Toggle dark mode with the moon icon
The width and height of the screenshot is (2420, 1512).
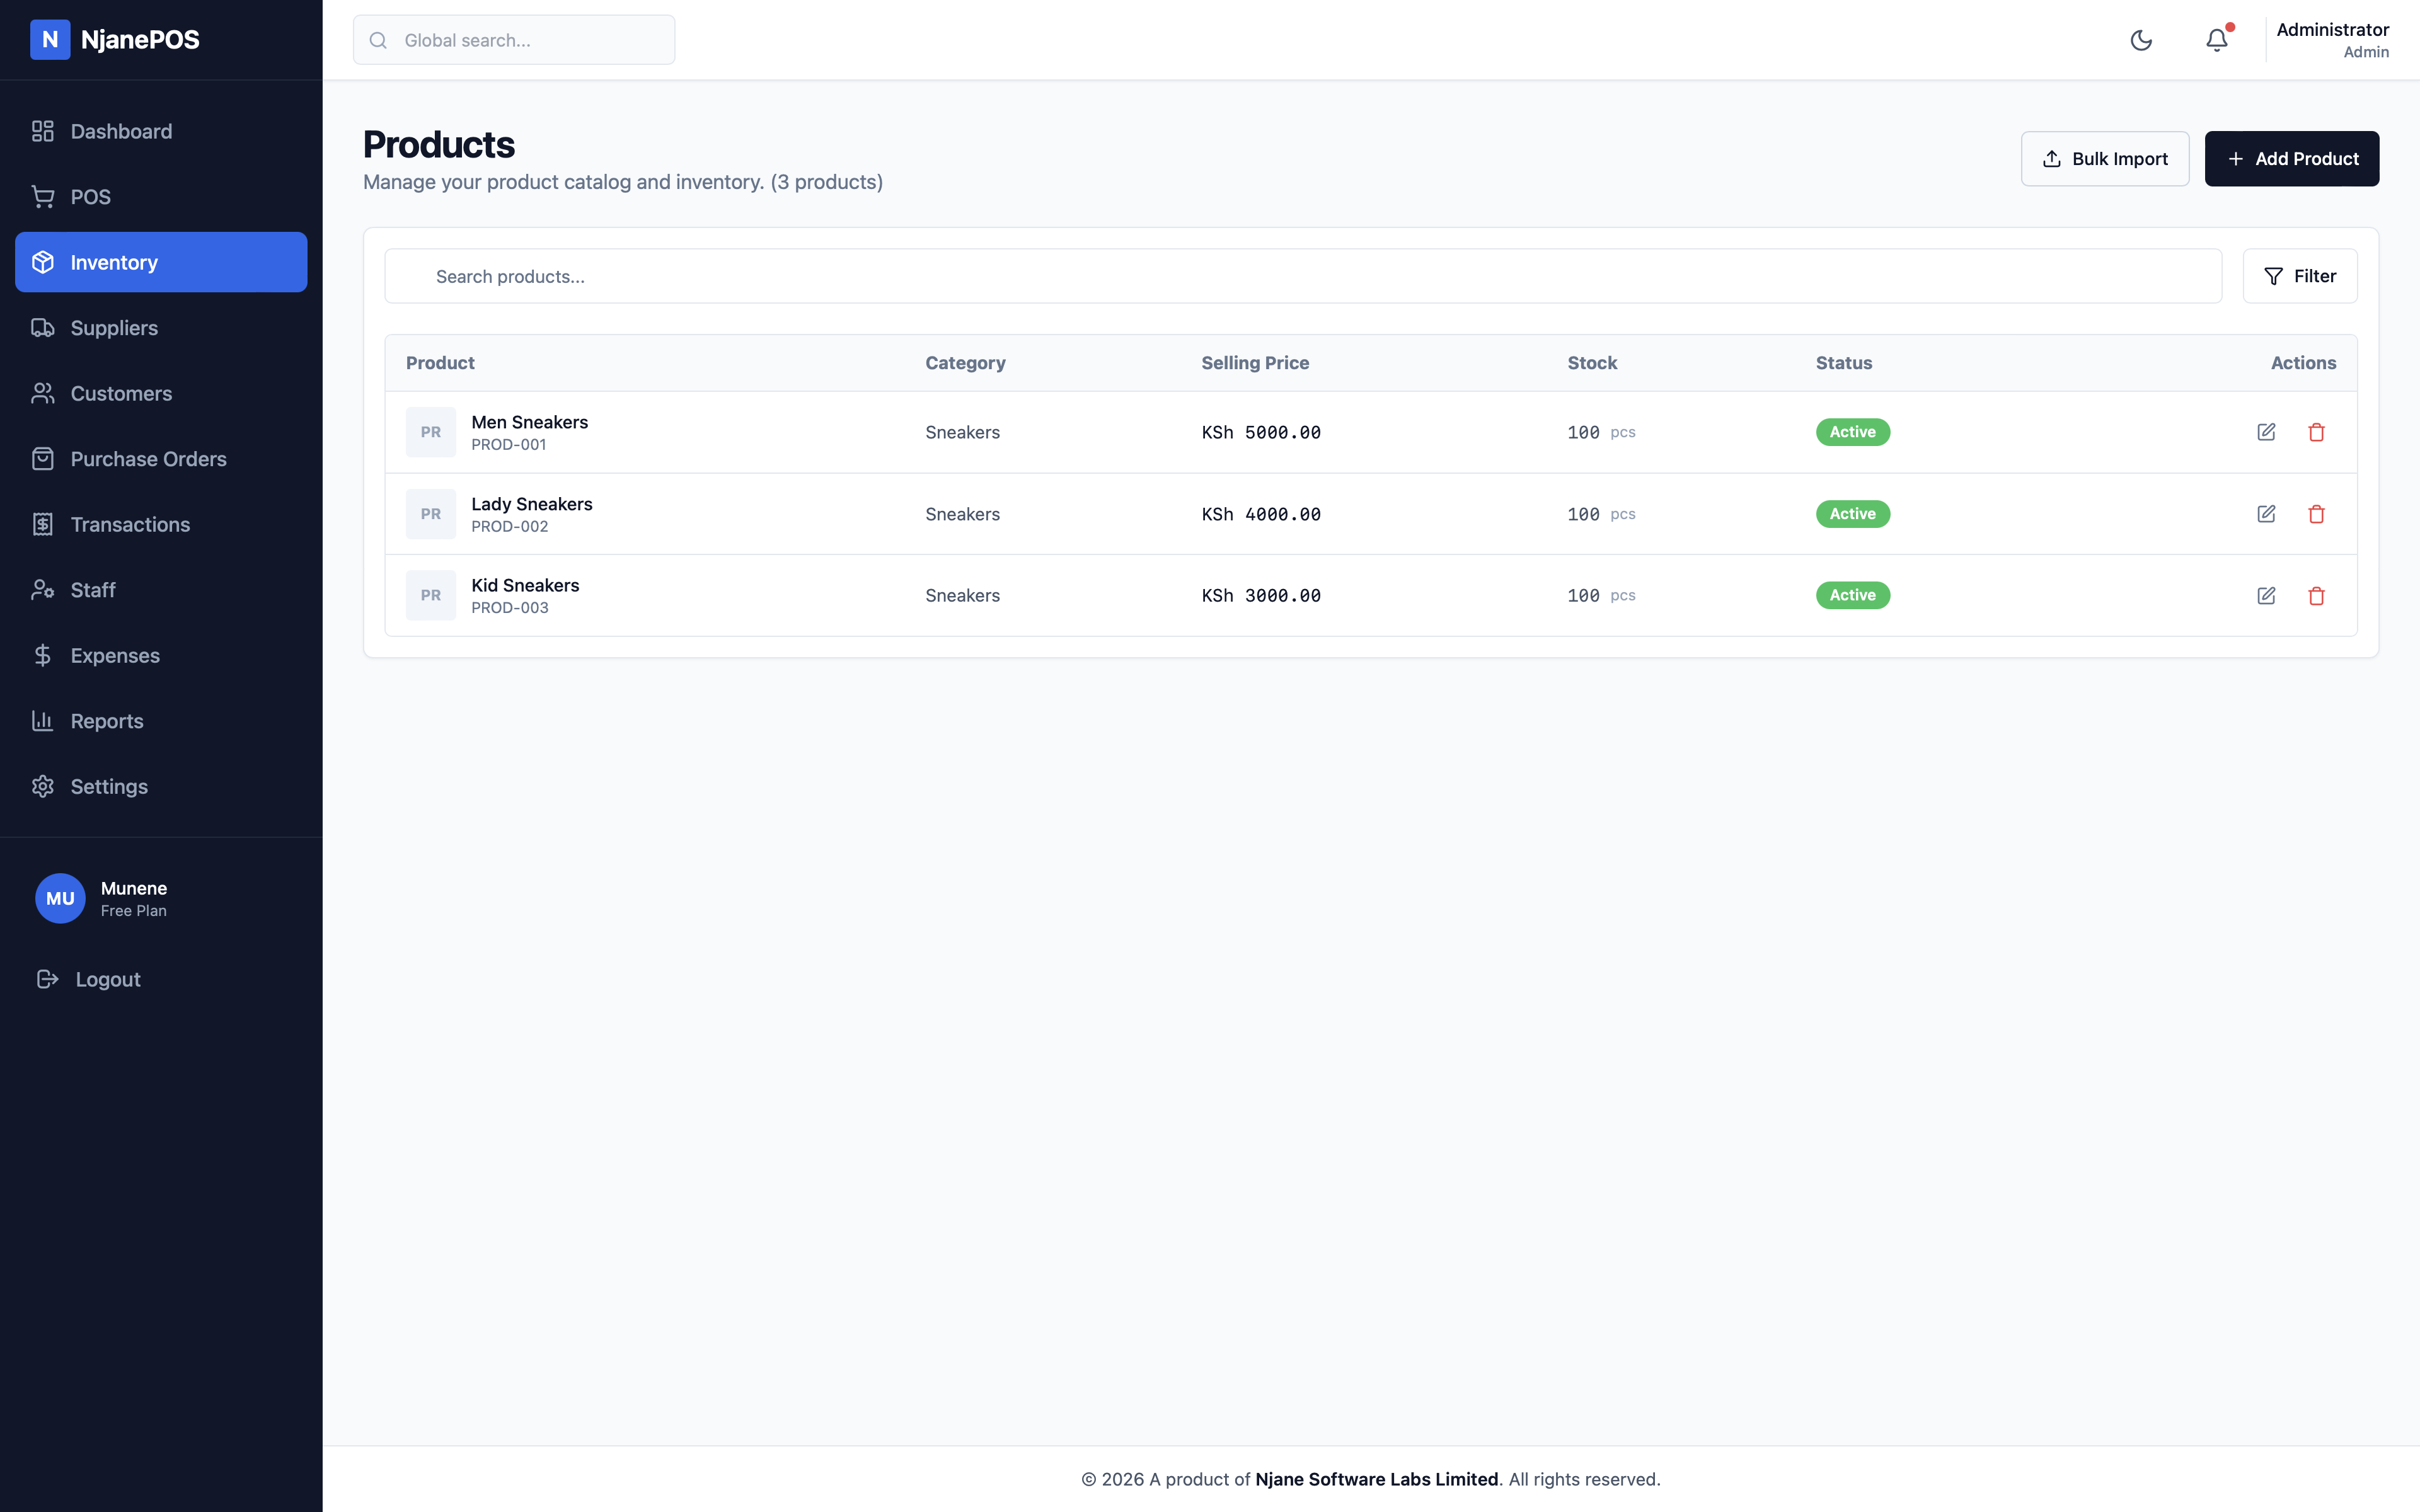coord(2141,40)
